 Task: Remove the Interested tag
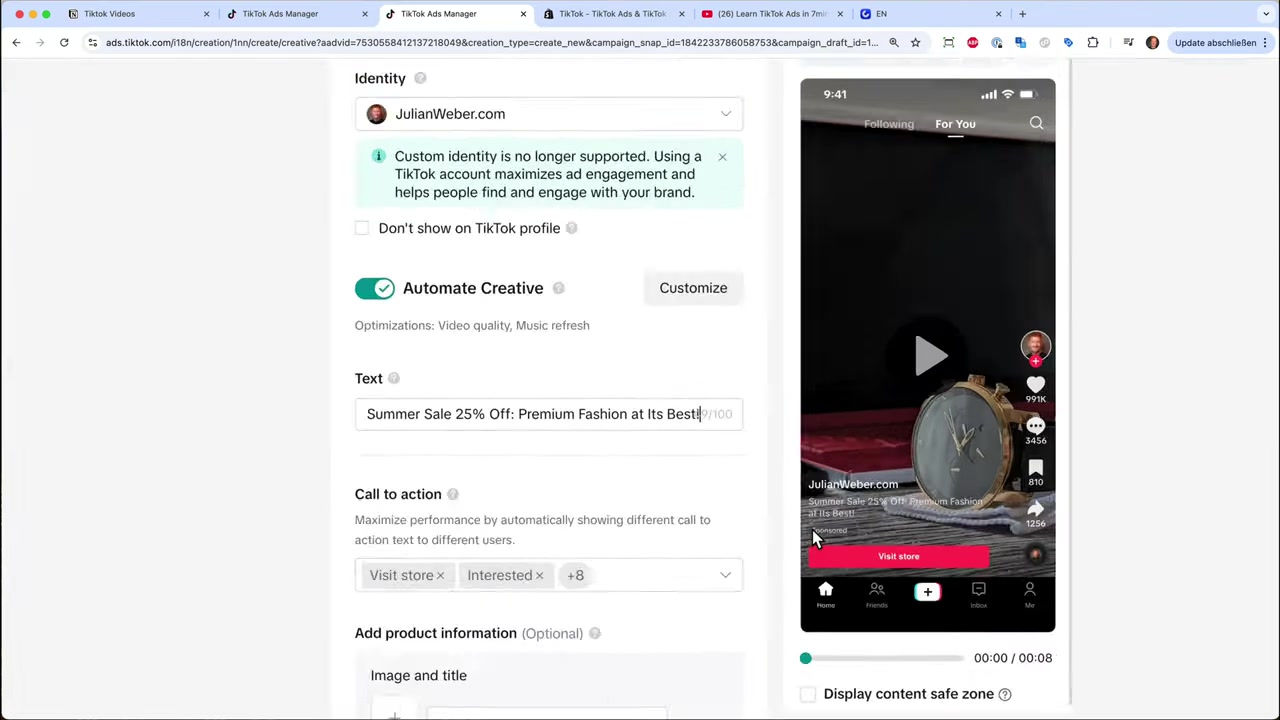tap(539, 576)
